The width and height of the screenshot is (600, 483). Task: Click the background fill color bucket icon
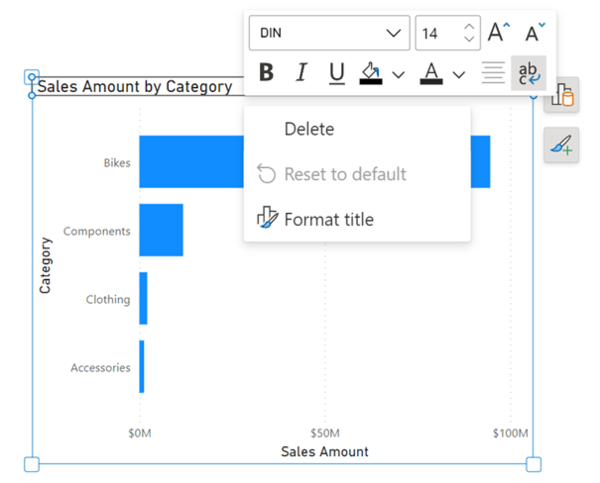click(370, 70)
